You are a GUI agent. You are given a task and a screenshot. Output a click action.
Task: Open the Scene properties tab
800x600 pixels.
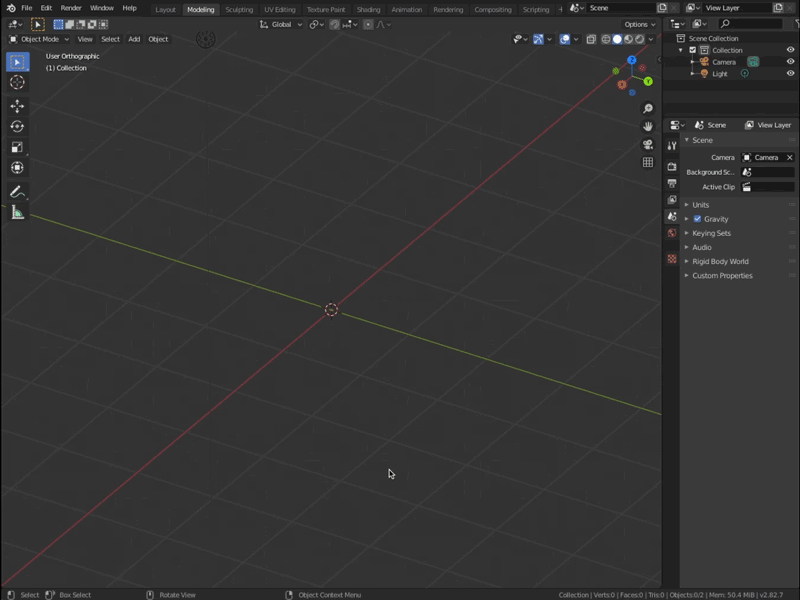[x=672, y=216]
